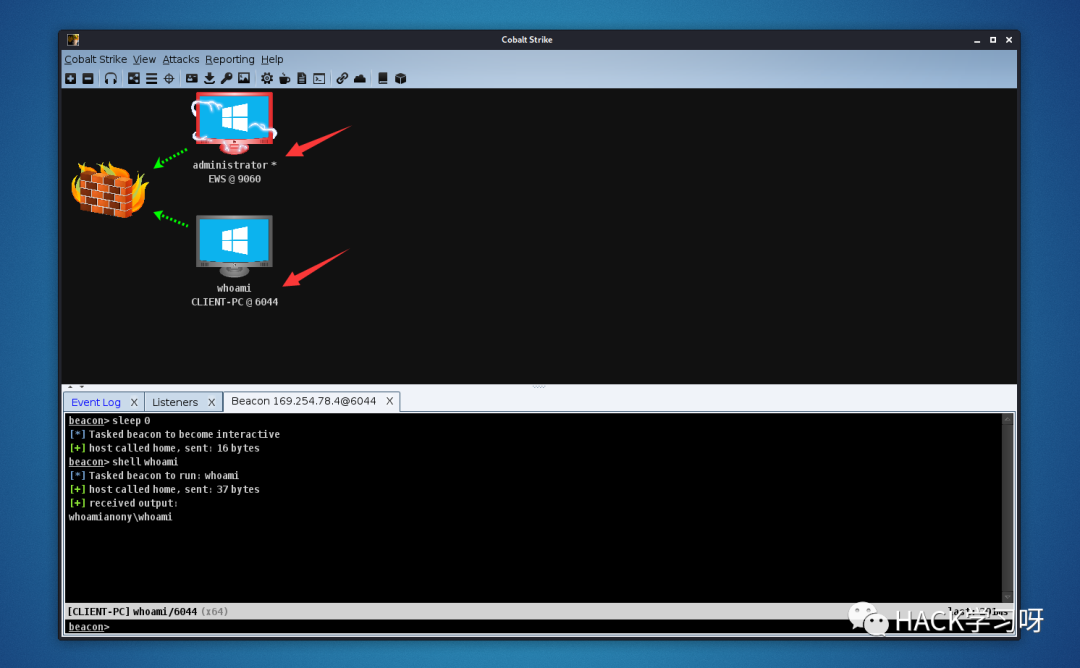The image size is (1080, 668).
Task: Click the book (help) toolbar icon
Action: click(382, 79)
